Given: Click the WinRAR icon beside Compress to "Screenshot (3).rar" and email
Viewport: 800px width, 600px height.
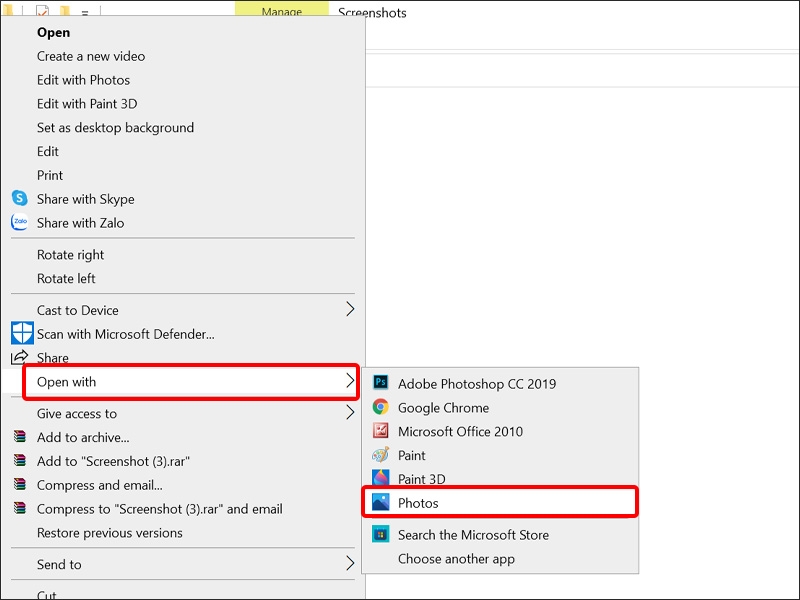Looking at the screenshot, I should click(x=19, y=508).
